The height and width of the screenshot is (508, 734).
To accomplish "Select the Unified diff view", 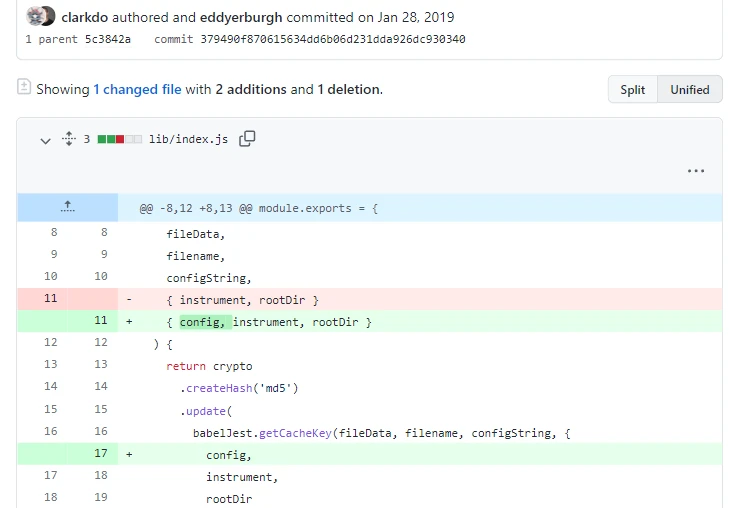I will coord(689,89).
